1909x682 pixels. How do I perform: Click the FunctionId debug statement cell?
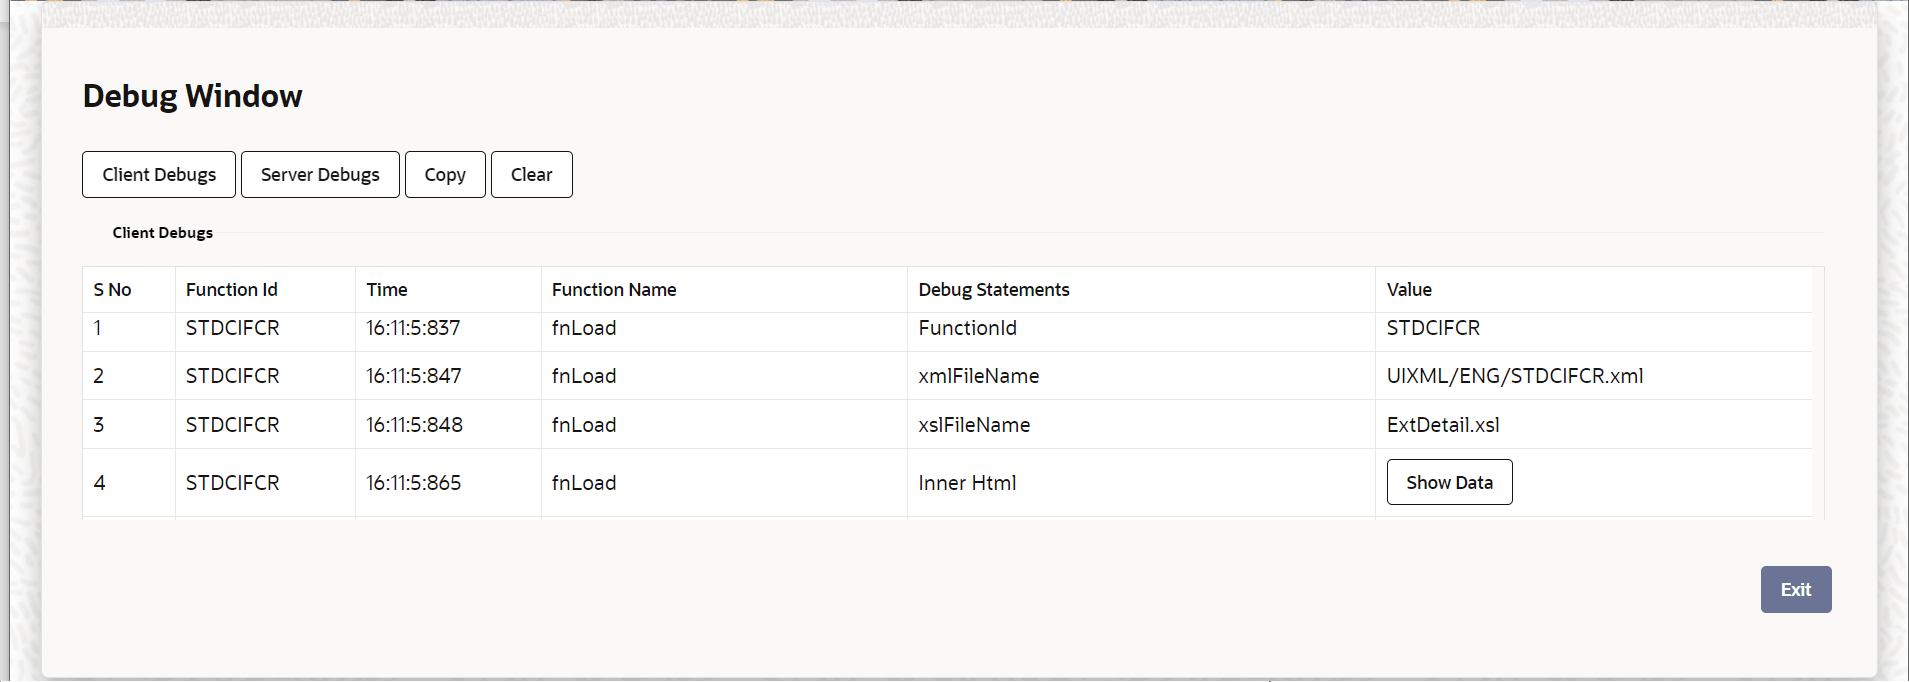[x=967, y=328]
